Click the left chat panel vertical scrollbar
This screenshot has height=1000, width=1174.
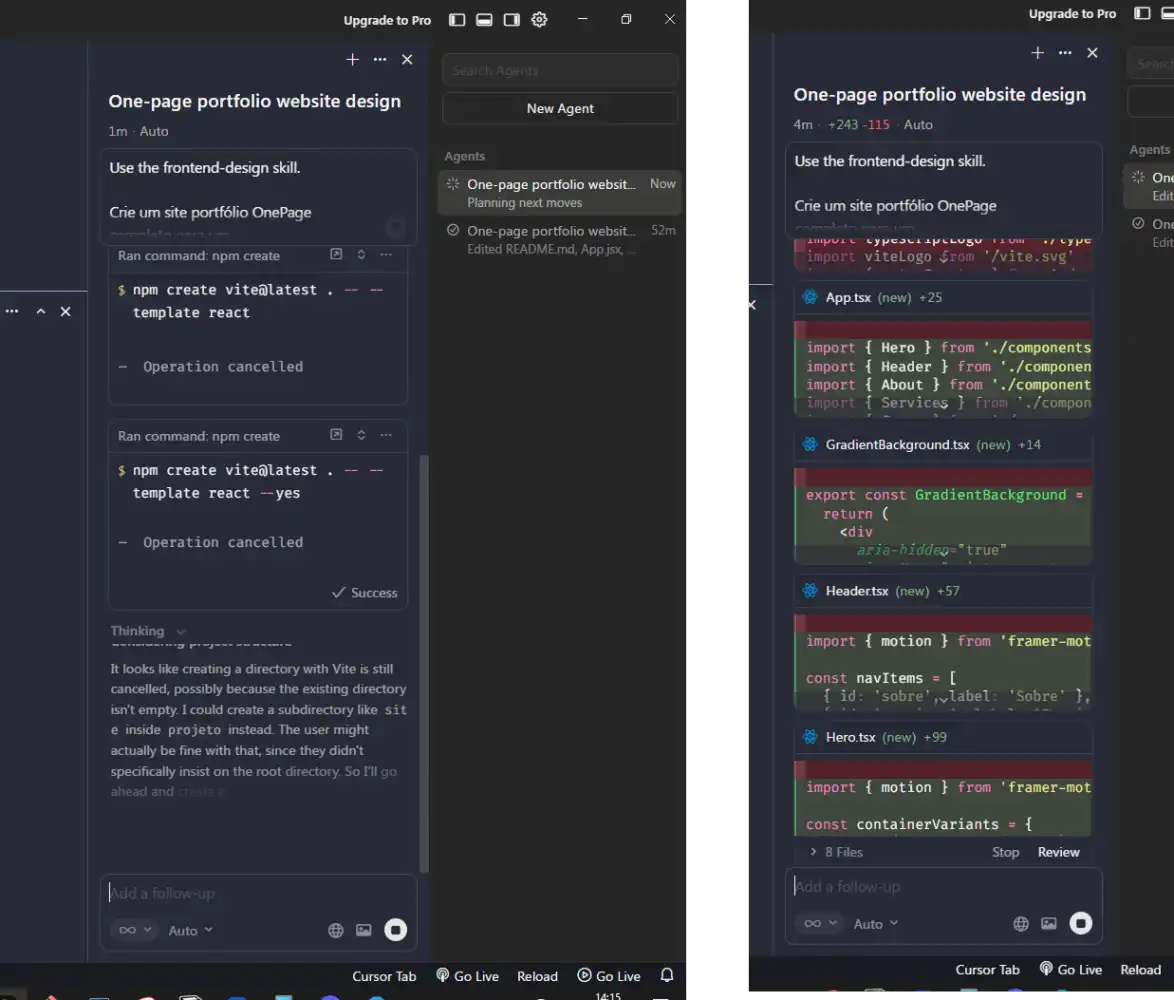(424, 660)
